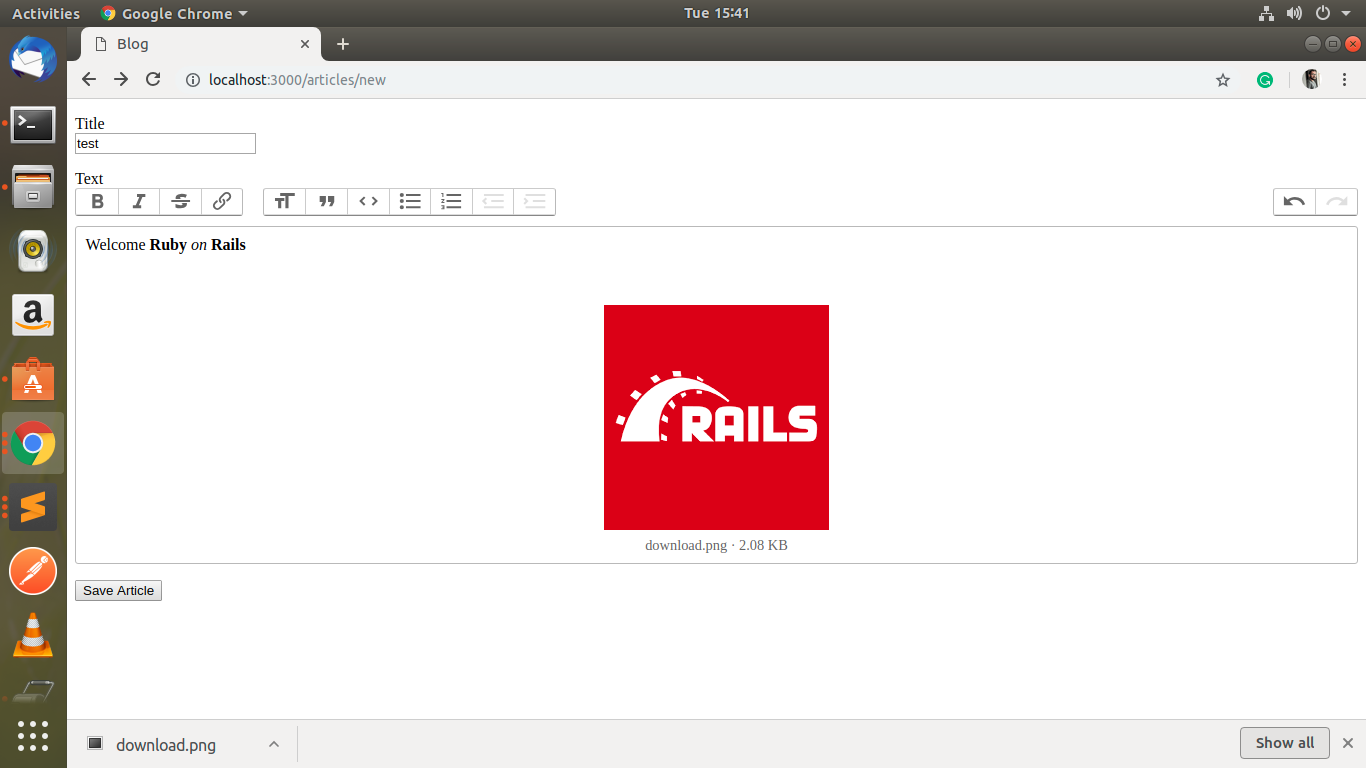Click the "Welcome Ruby on Rails" text line
Screen dimensions: 1366x768
[x=166, y=245]
